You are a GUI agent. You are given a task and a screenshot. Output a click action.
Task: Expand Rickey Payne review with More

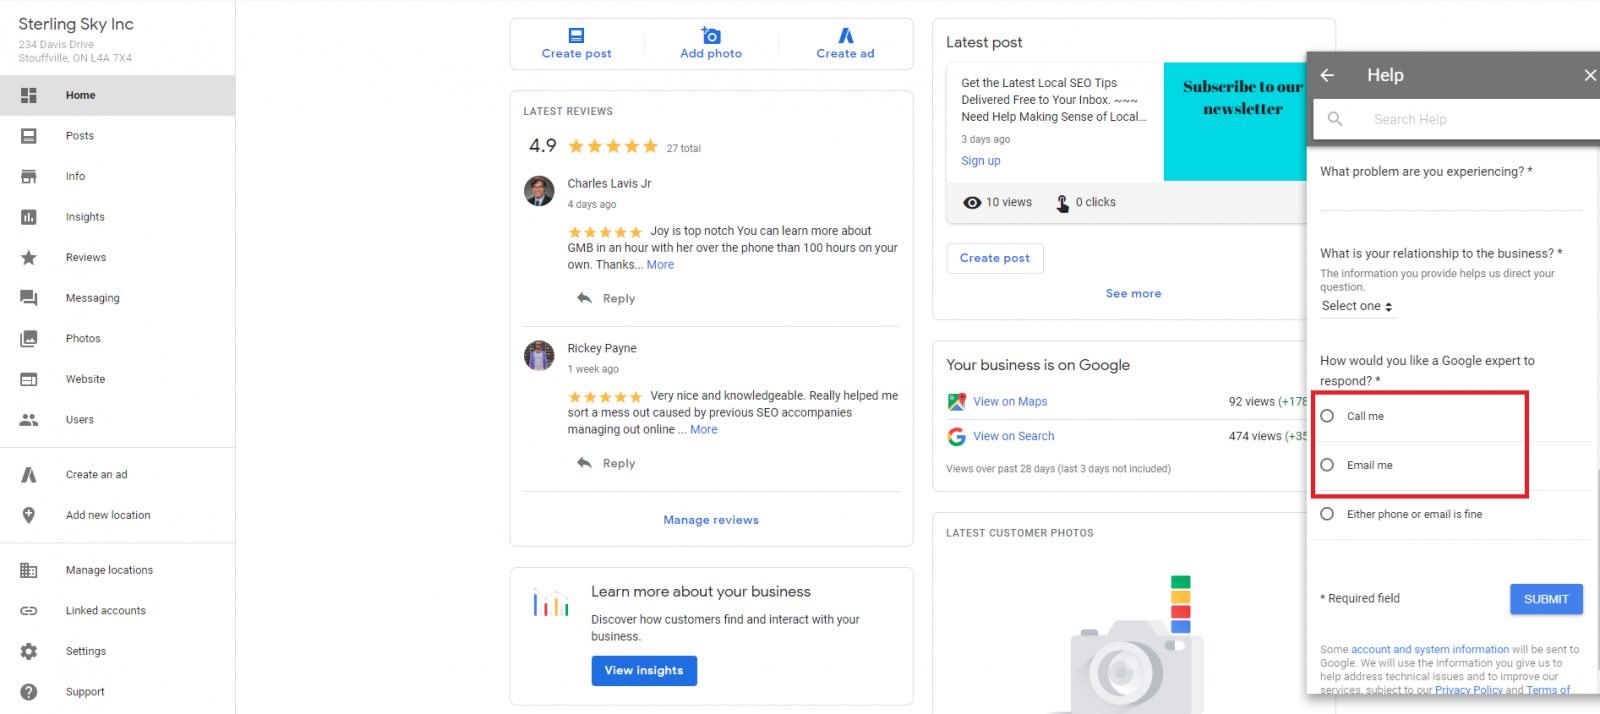(x=703, y=430)
